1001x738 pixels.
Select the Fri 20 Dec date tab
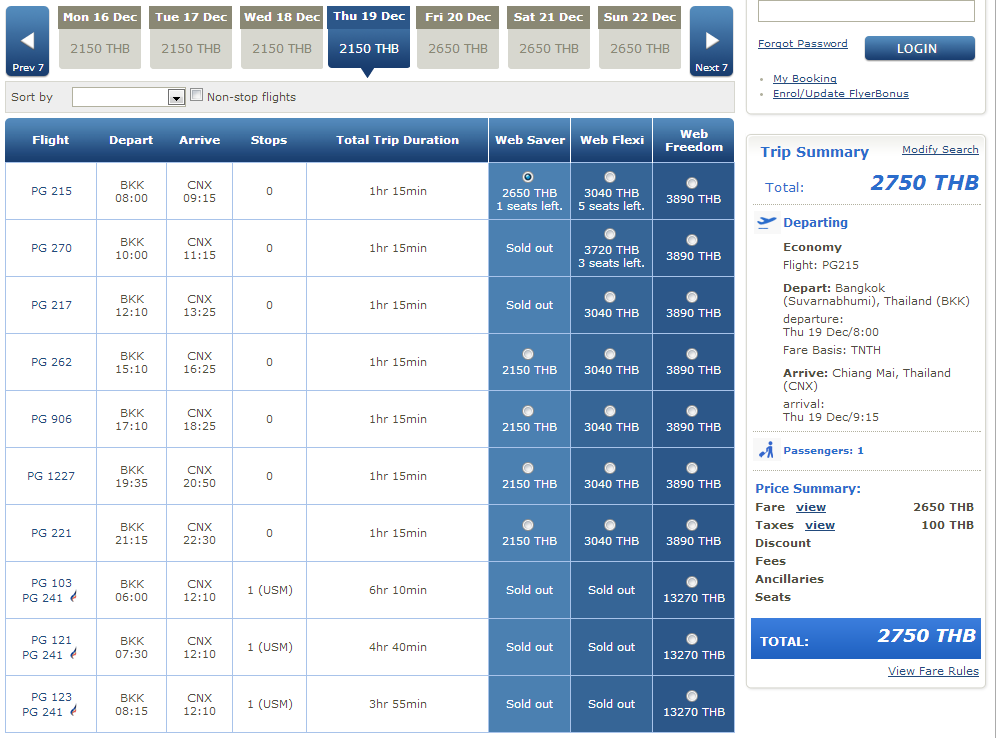pyautogui.click(x=458, y=37)
